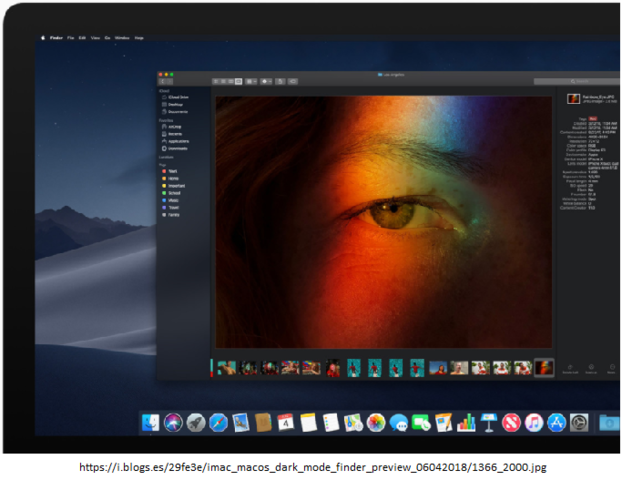Viewport: 622px width, 480px height.
Task: Click the Share toolbar button
Action: point(280,81)
